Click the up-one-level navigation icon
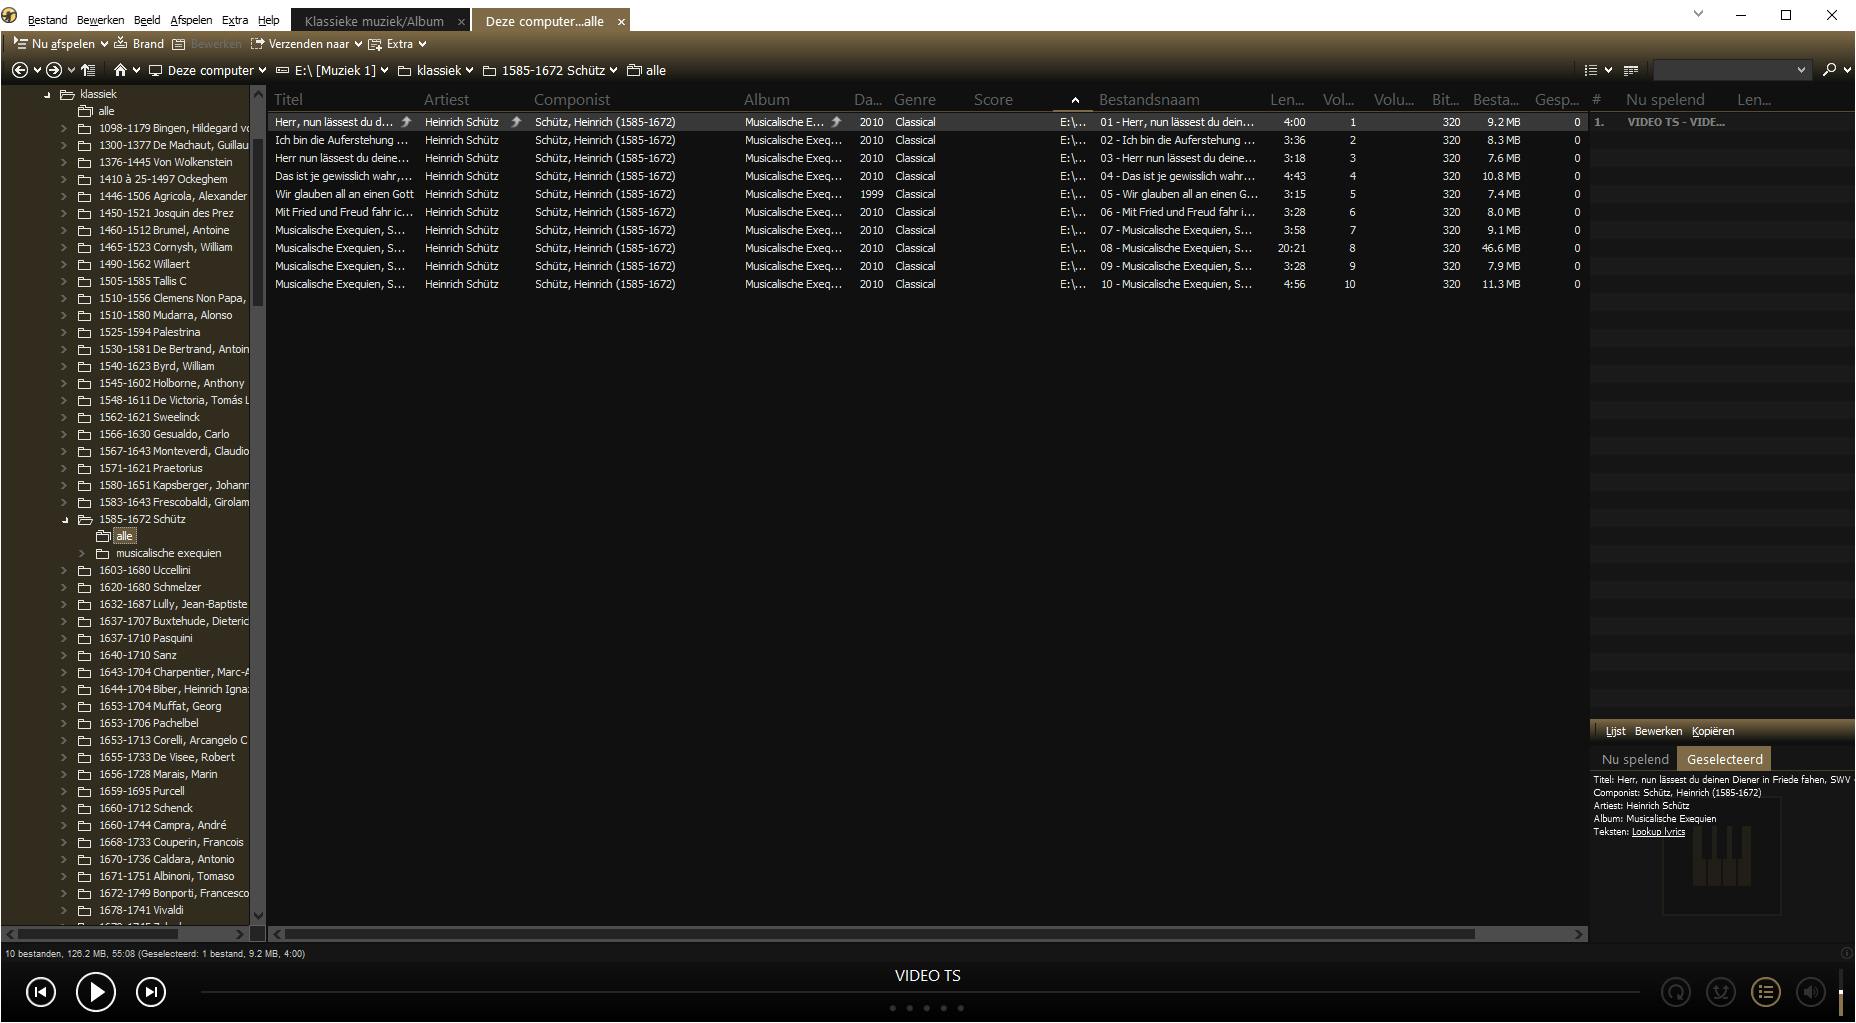Viewport: 1856px width, 1023px height. click(88, 70)
